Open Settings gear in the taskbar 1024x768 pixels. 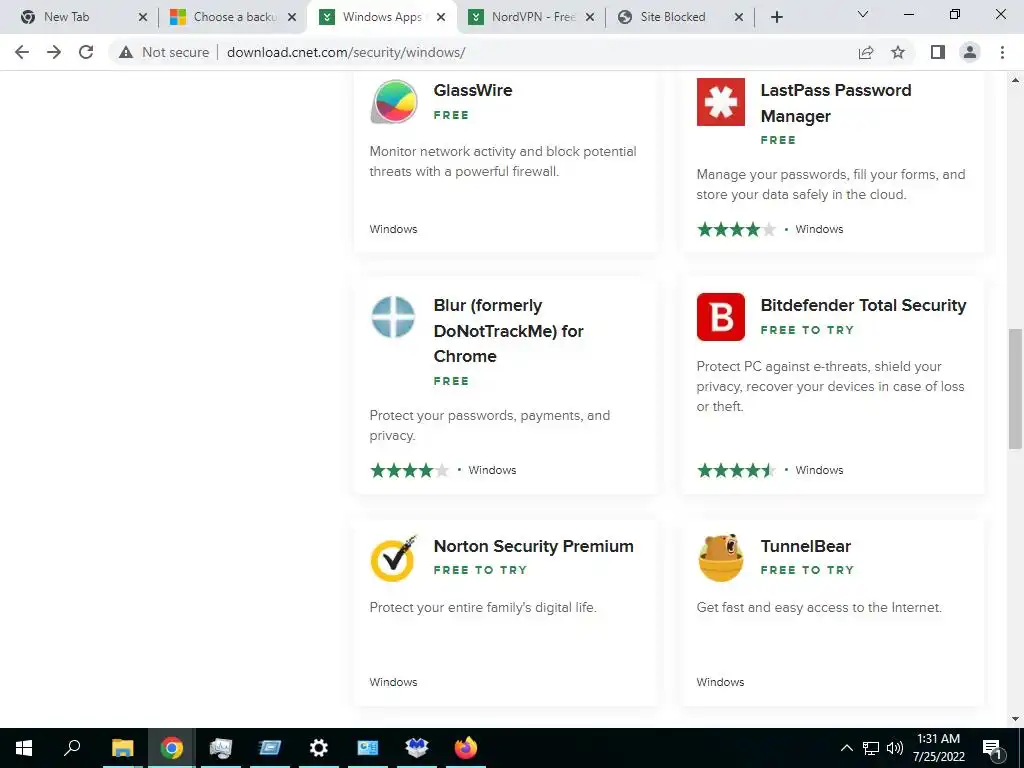tap(319, 748)
